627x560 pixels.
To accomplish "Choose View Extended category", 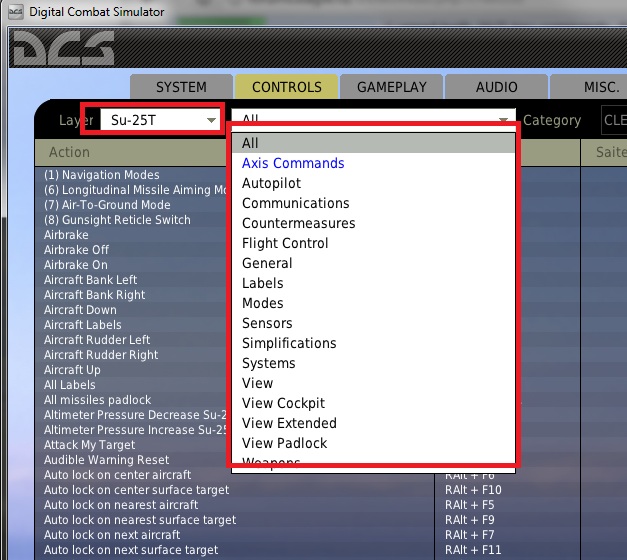I will pyautogui.click(x=373, y=423).
